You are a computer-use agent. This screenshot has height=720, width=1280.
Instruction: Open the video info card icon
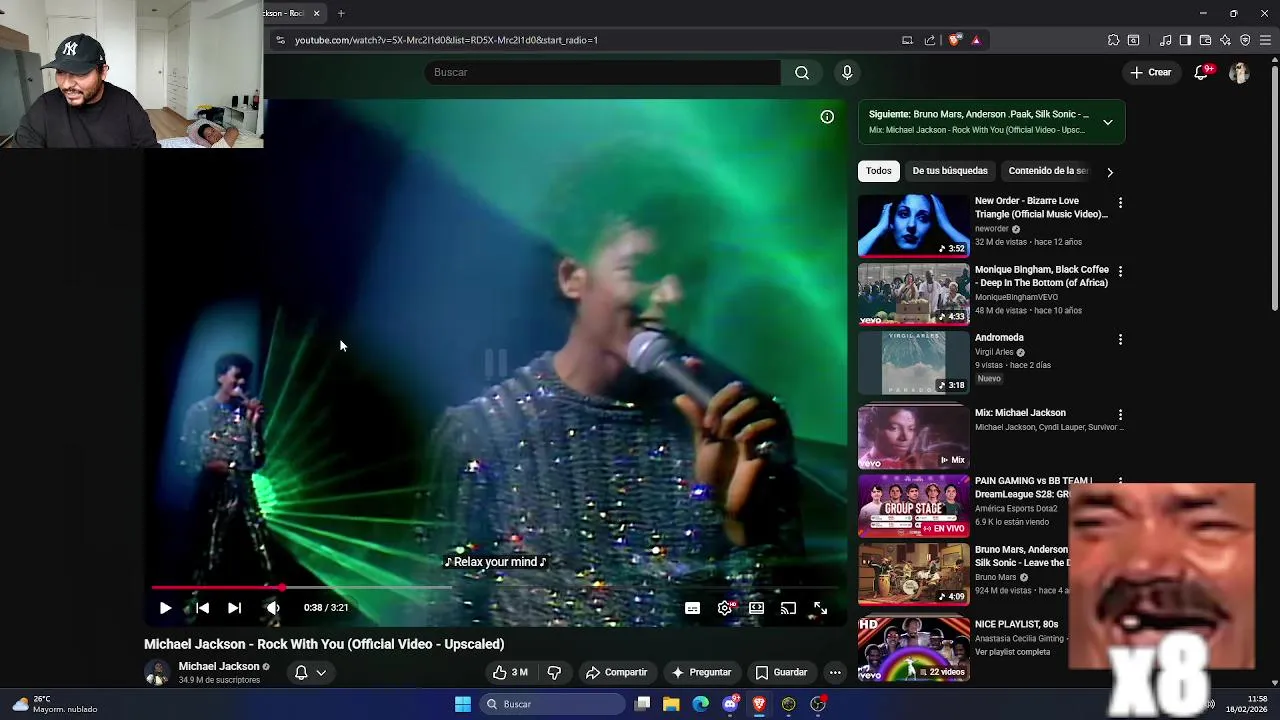pyautogui.click(x=827, y=117)
